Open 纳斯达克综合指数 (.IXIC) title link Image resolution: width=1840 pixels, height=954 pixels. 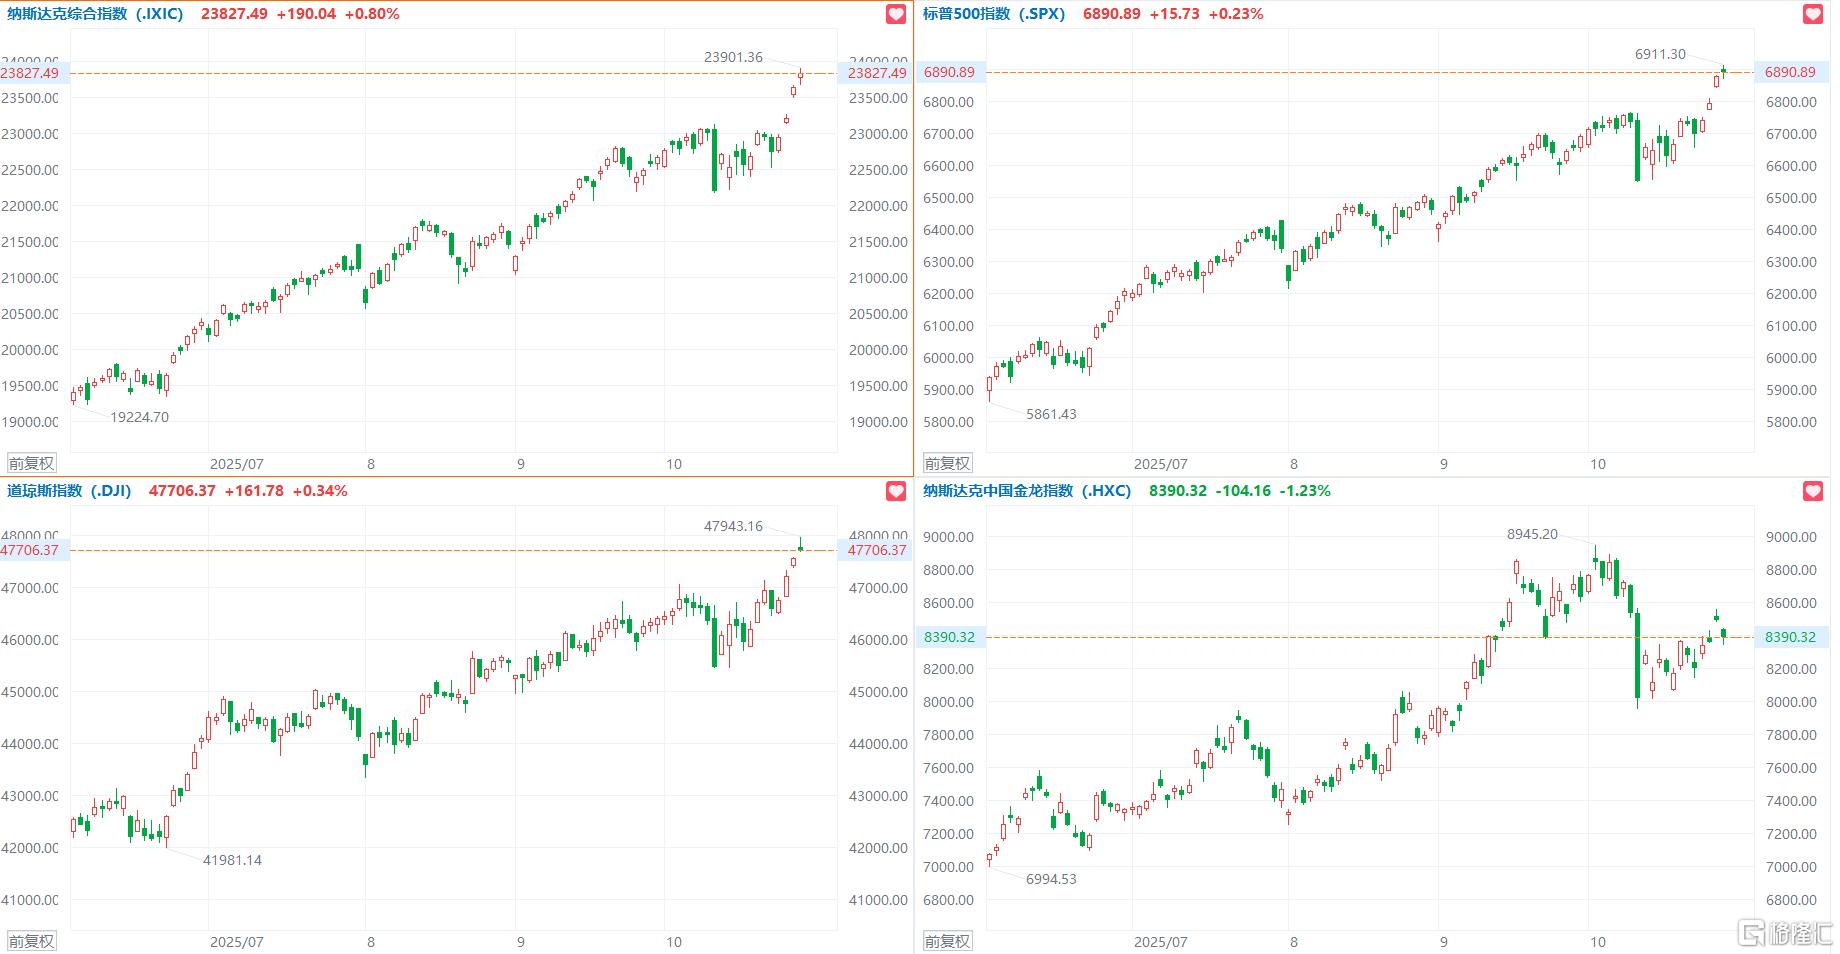pos(95,14)
